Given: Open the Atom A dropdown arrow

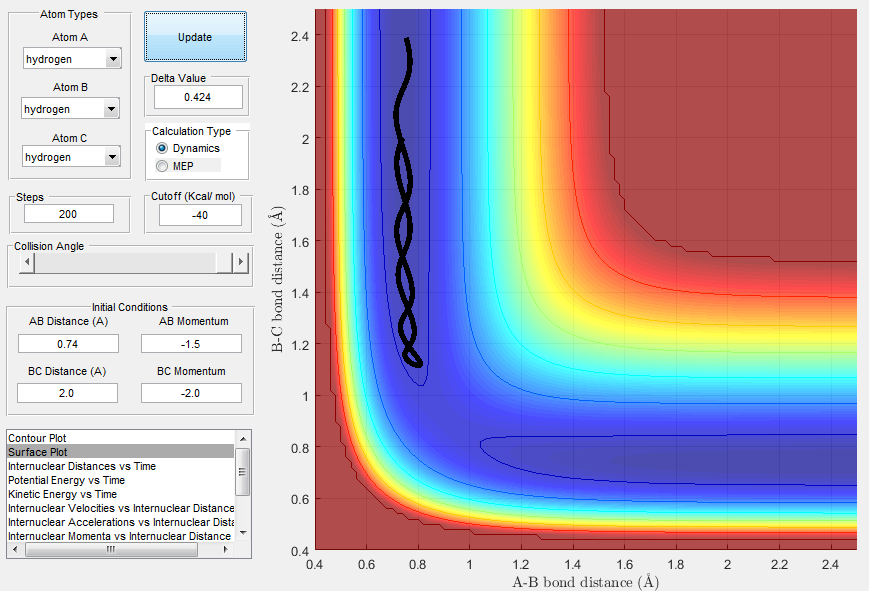Looking at the screenshot, I should click(113, 59).
